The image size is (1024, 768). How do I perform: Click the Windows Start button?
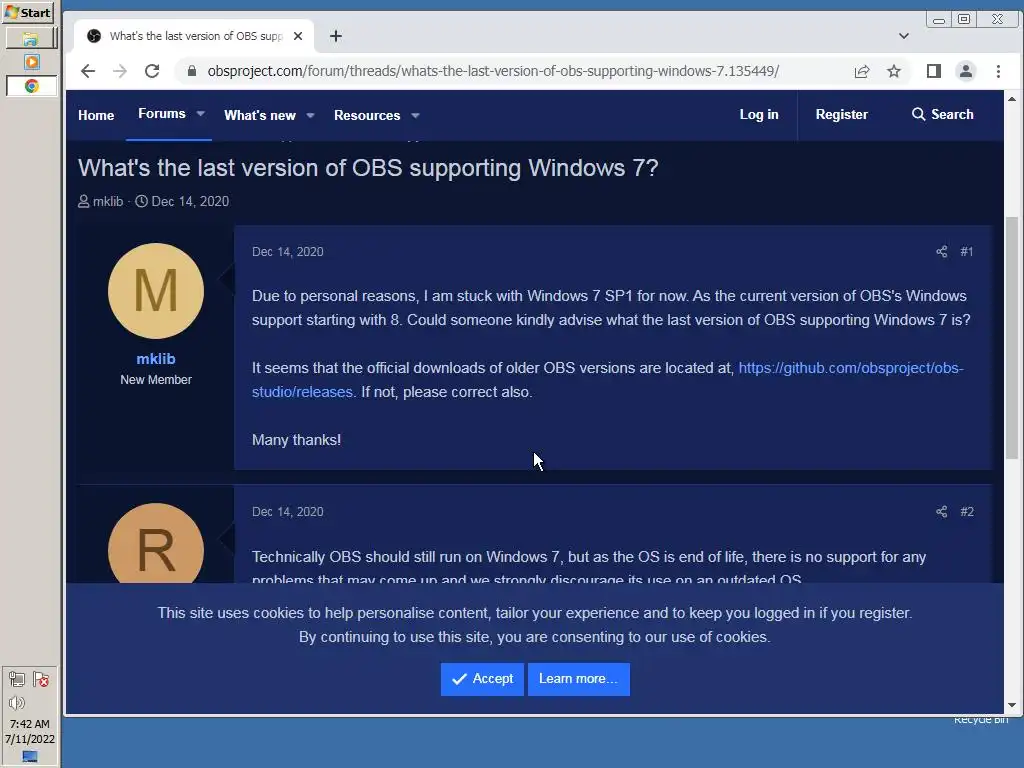(x=28, y=12)
